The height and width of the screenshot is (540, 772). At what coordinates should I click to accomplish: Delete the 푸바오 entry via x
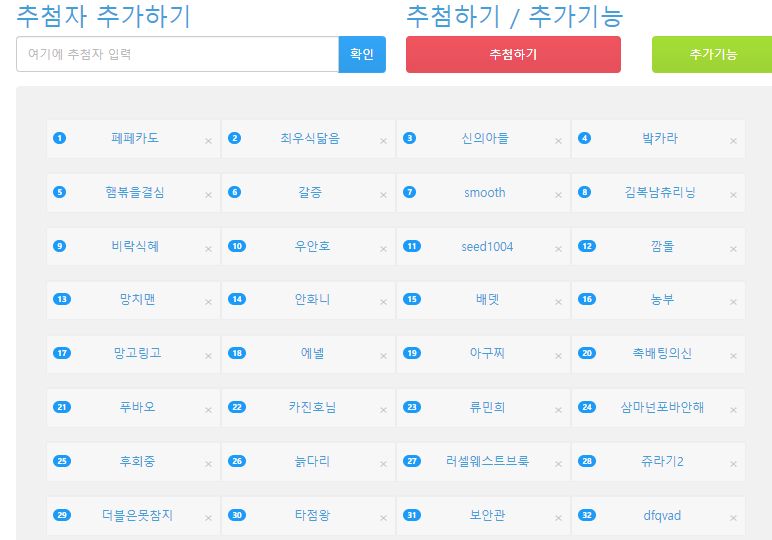208,410
